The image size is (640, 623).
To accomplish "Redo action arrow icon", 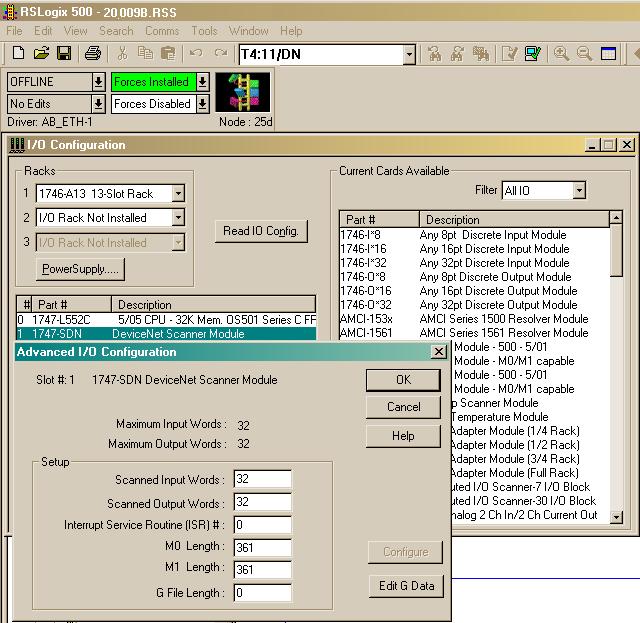I will click(221, 53).
